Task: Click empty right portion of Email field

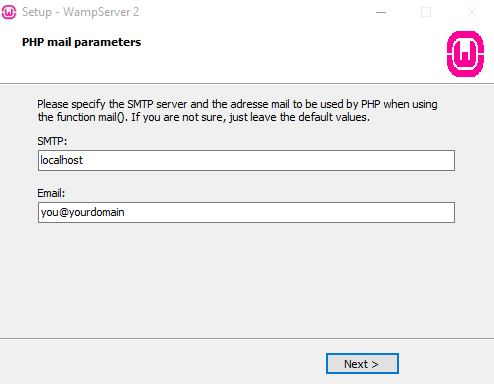Action: tap(300, 212)
